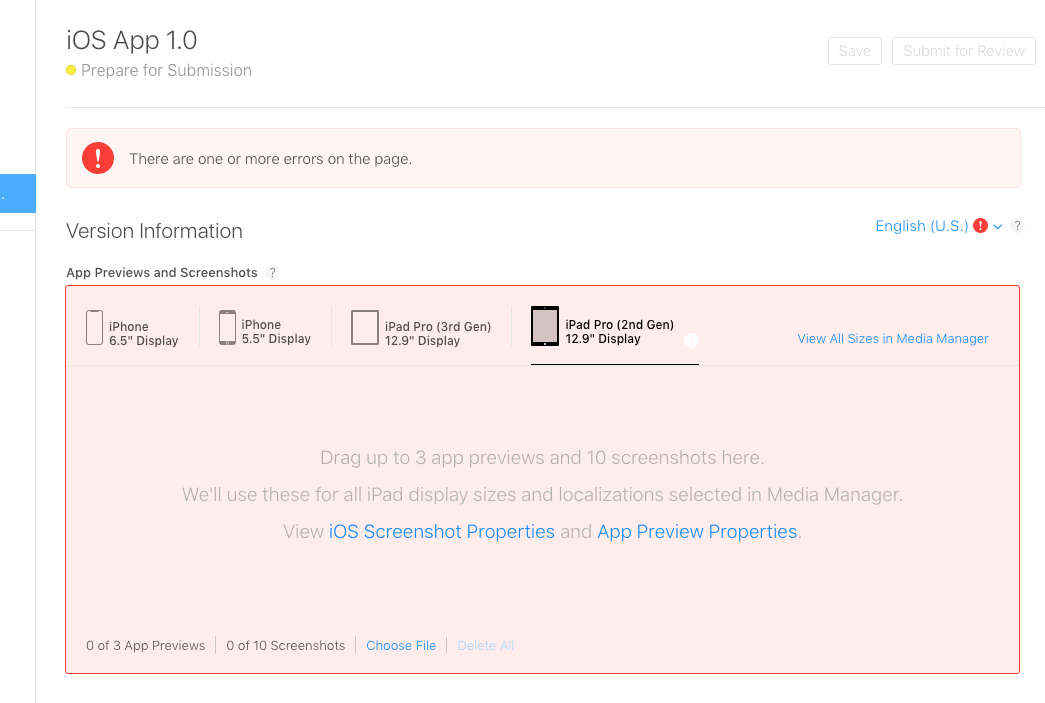Image resolution: width=1045 pixels, height=703 pixels.
Task: Click the red error badge beside English (U.S.)
Action: point(981,226)
